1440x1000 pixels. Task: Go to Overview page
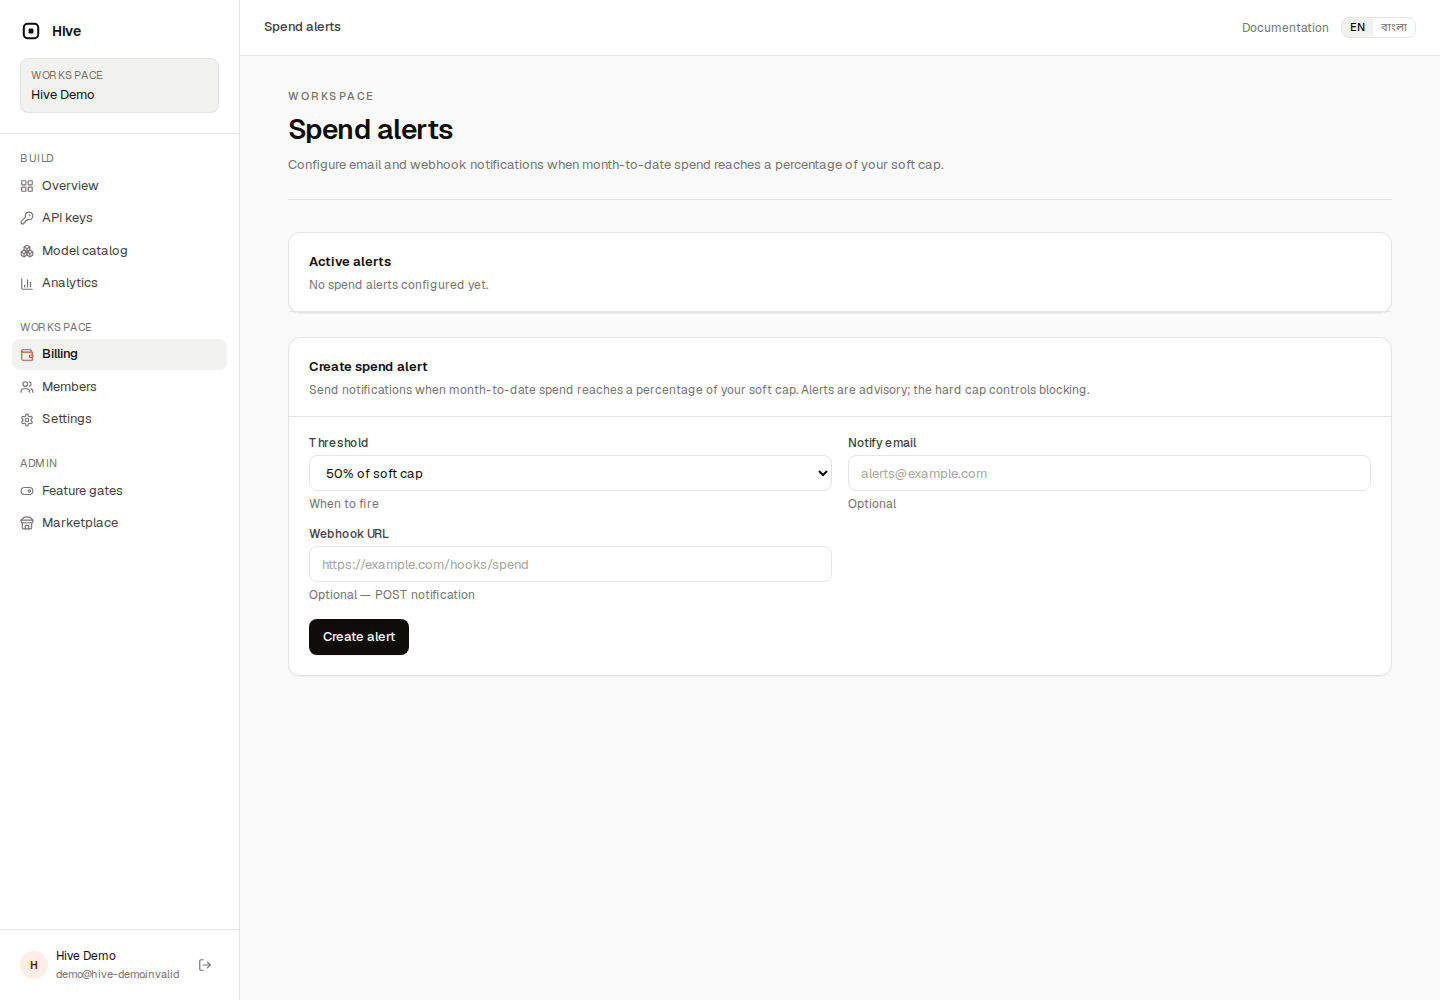pyautogui.click(x=119, y=186)
